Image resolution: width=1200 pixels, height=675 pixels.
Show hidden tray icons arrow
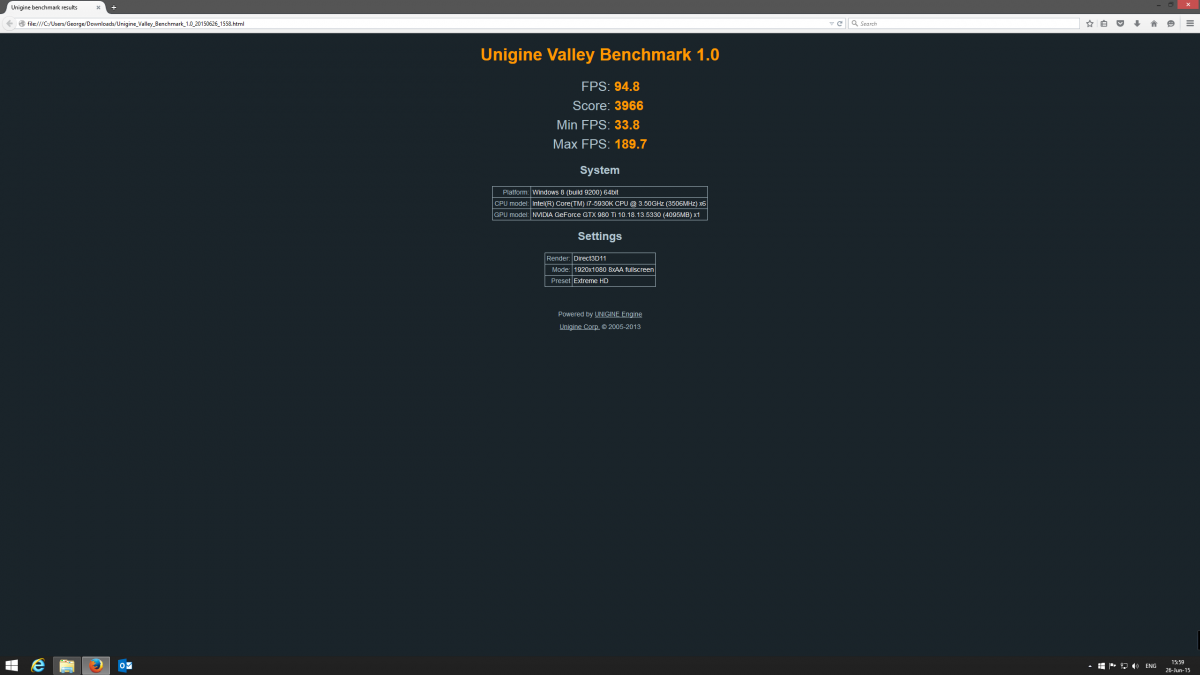[1090, 665]
